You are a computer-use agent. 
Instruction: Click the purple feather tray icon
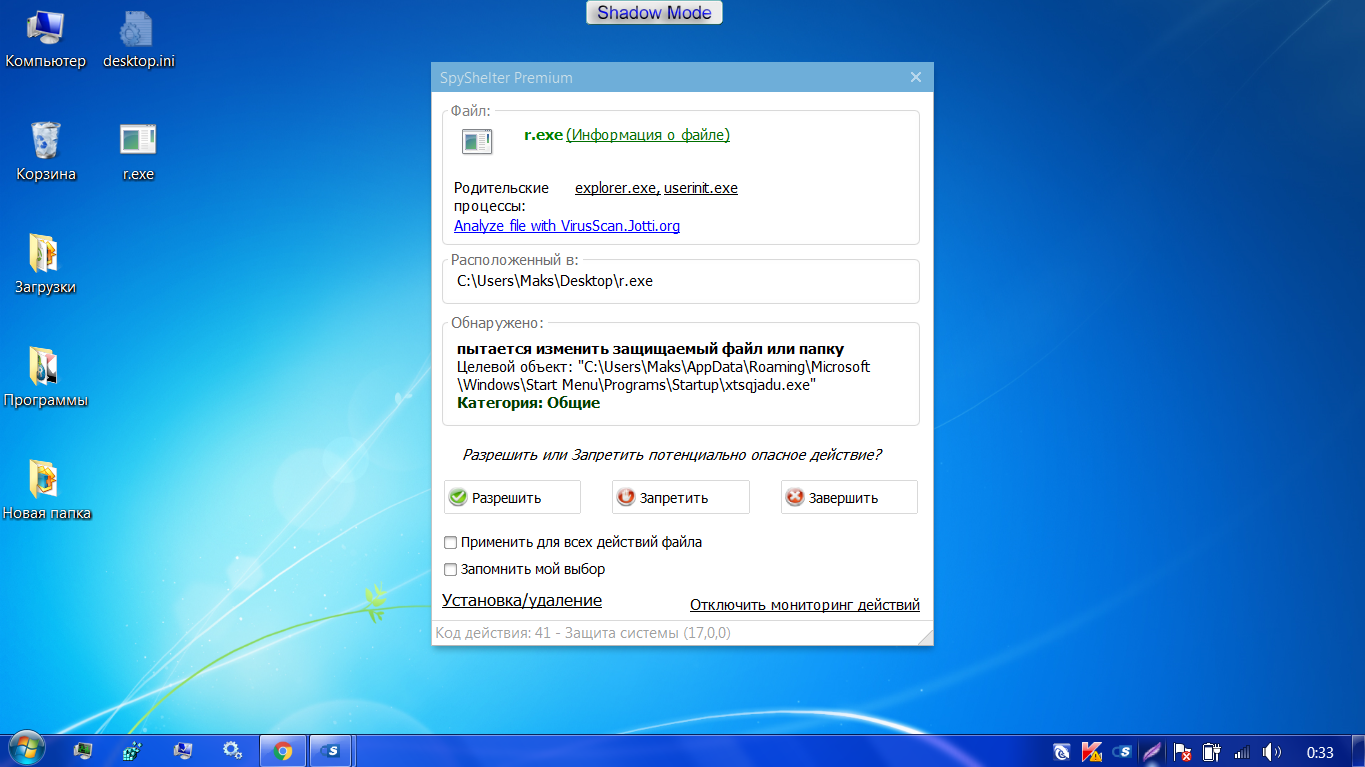[1152, 751]
